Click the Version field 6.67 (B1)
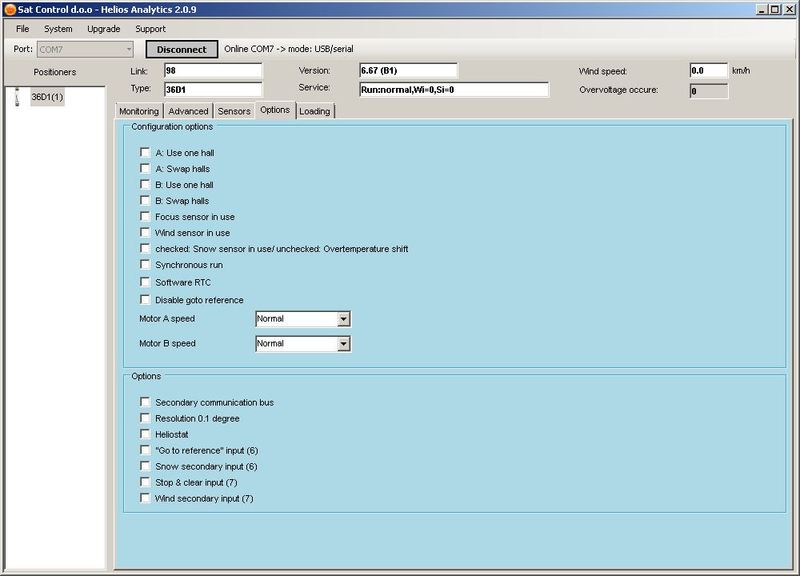800x576 pixels. tap(408, 70)
